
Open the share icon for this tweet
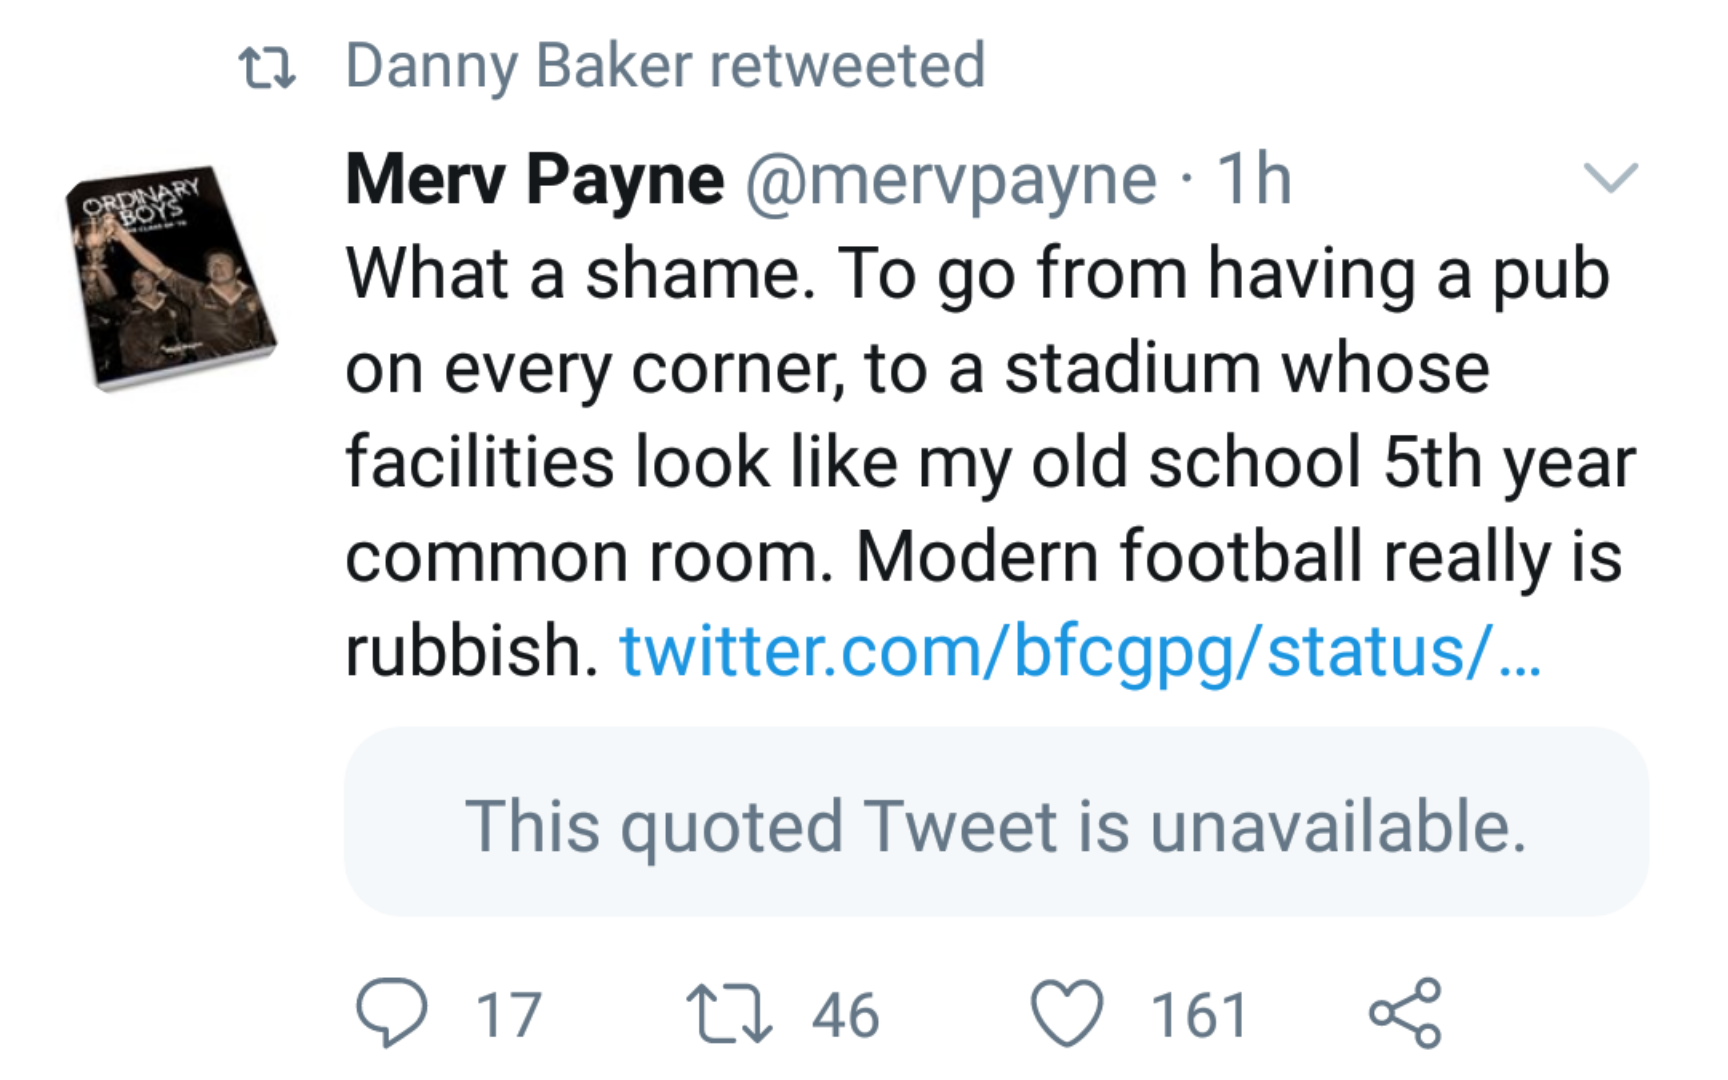click(x=1405, y=1013)
